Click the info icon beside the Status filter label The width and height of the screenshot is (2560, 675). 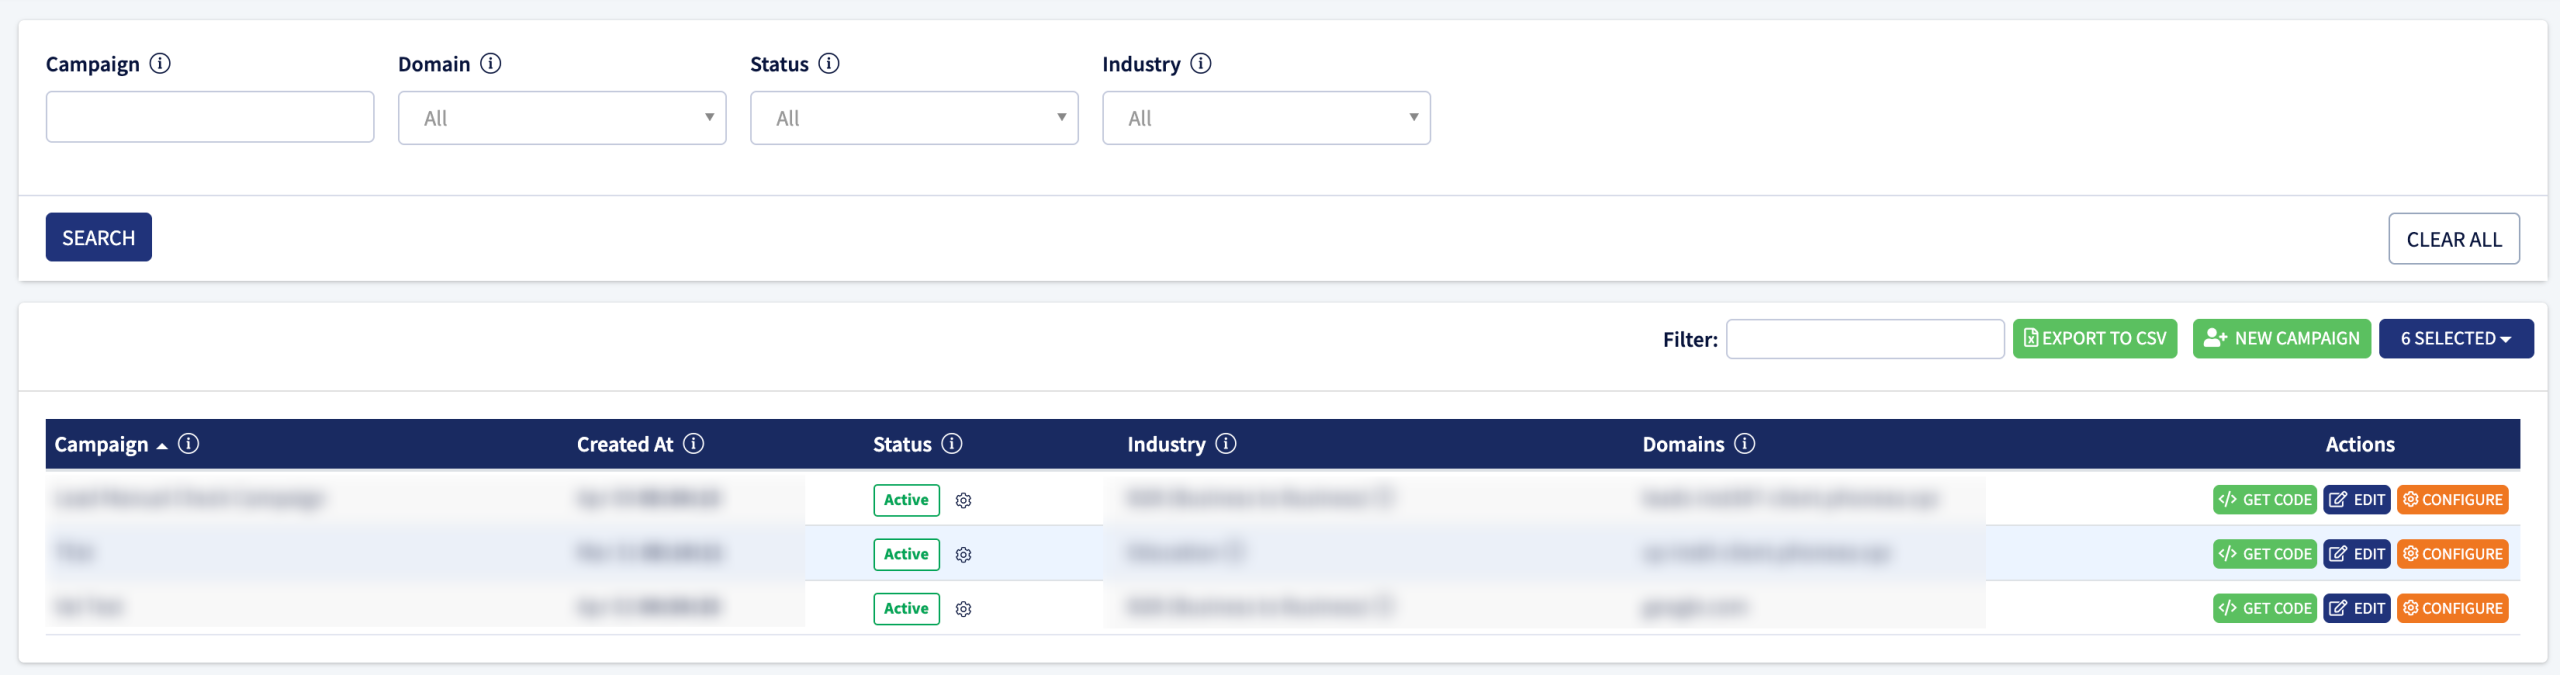tap(829, 64)
